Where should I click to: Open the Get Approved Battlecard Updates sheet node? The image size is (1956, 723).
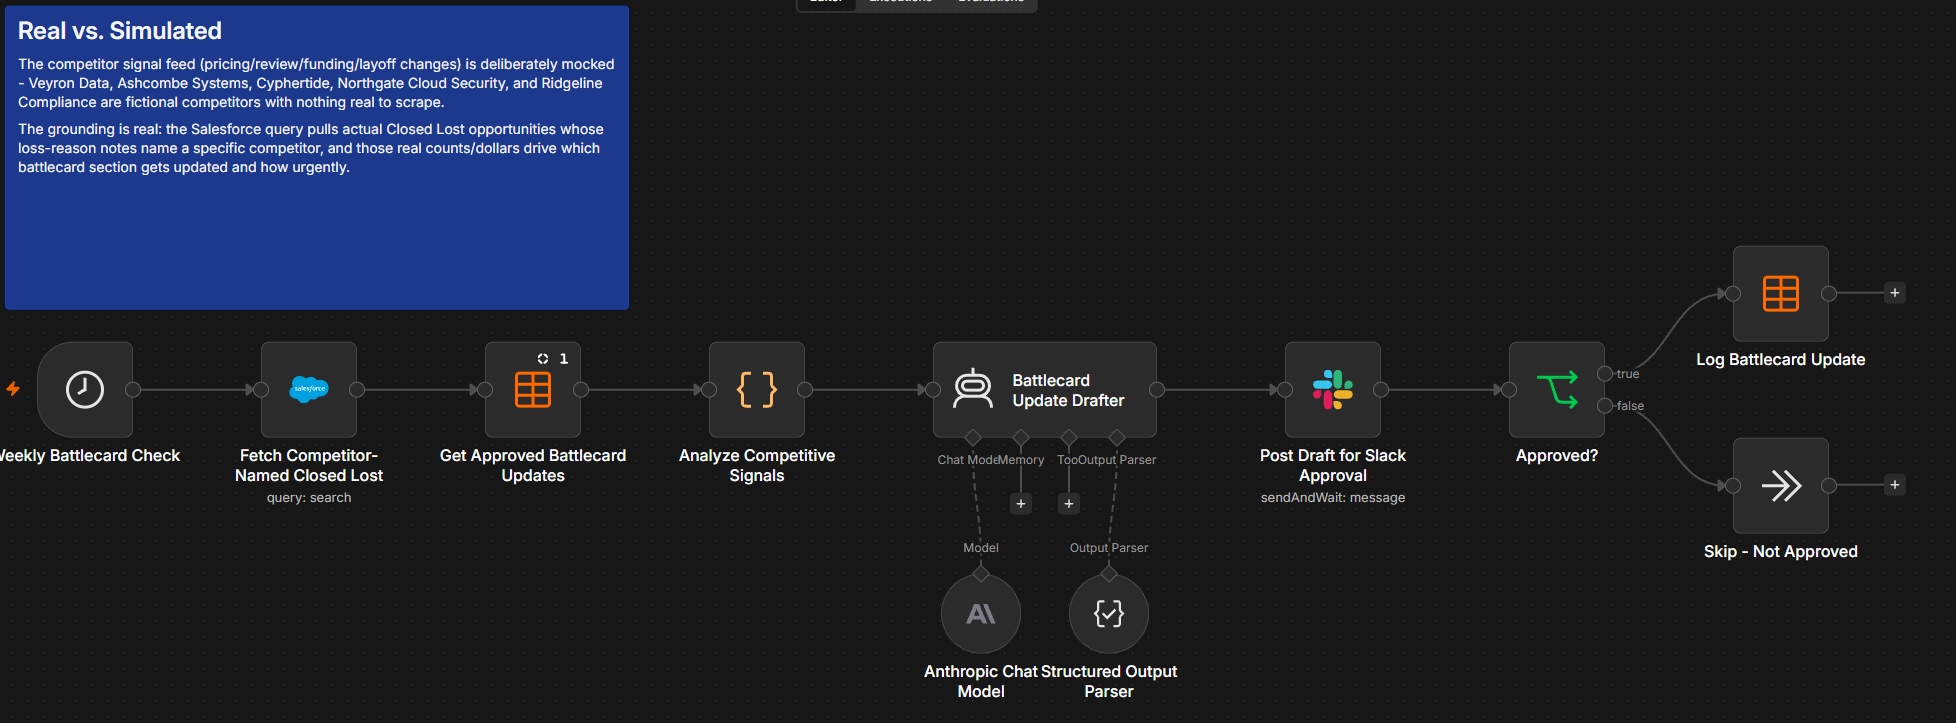pos(533,390)
